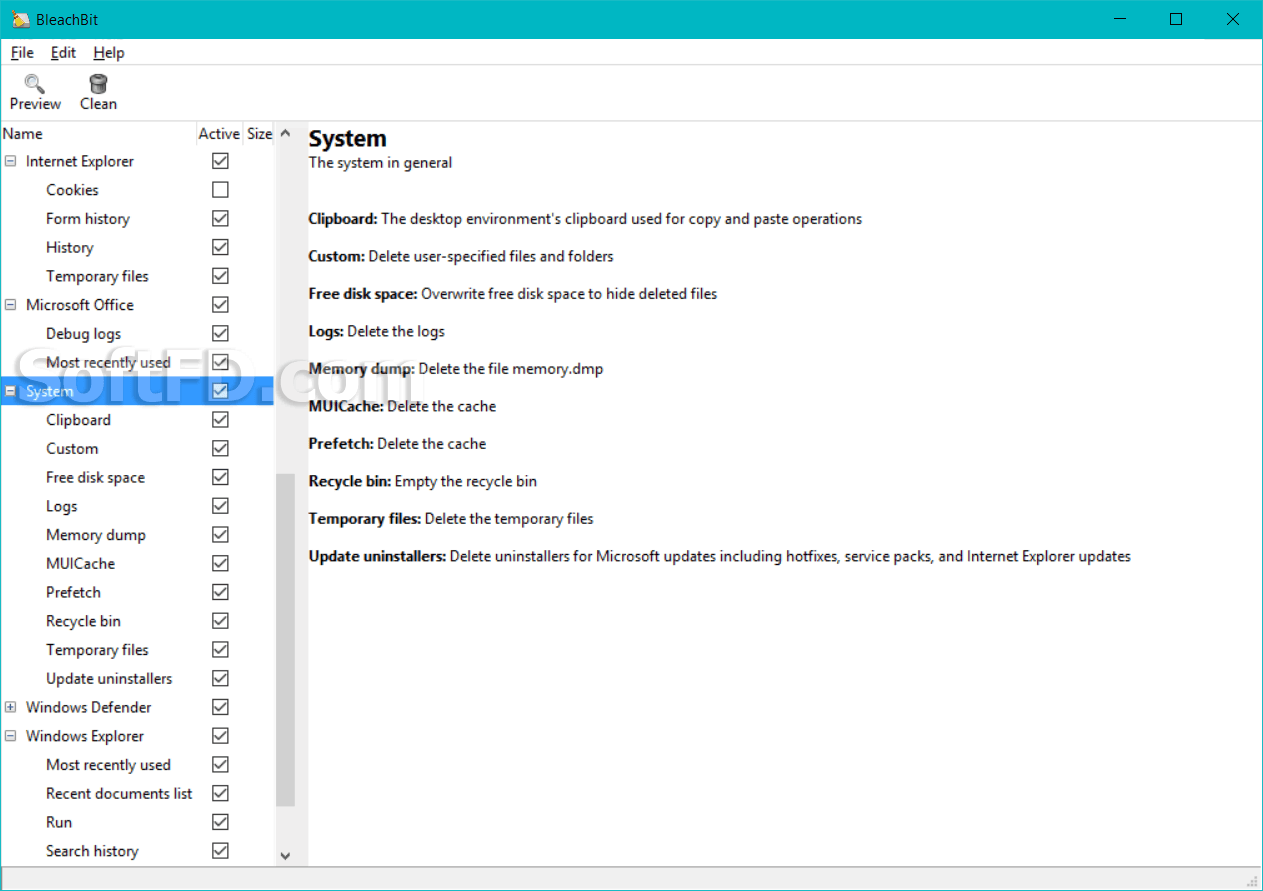The image size is (1263, 891).
Task: Uncheck the Debug logs checkbox
Action: tap(220, 333)
